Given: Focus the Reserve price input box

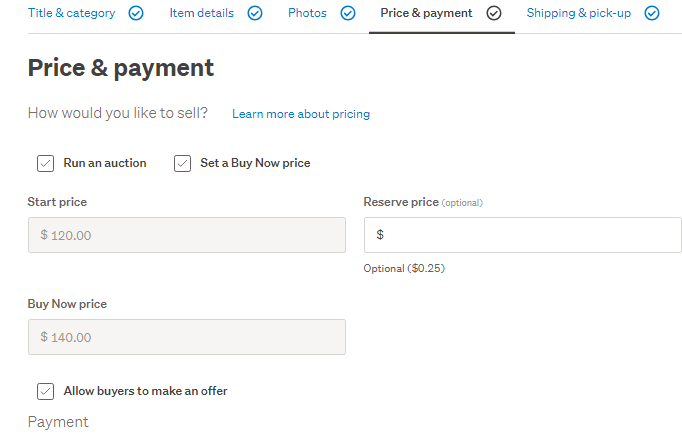Looking at the screenshot, I should coord(522,235).
